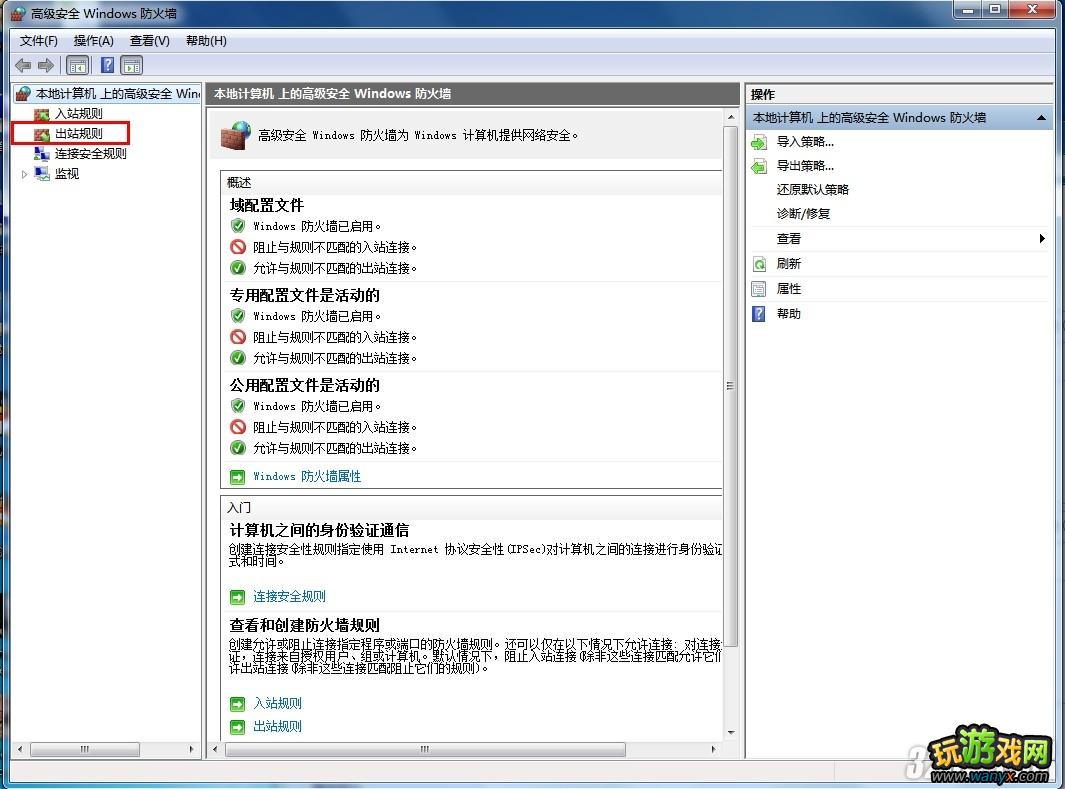
Task: Click green shield icon under 专用配置文件
Action: point(238,316)
